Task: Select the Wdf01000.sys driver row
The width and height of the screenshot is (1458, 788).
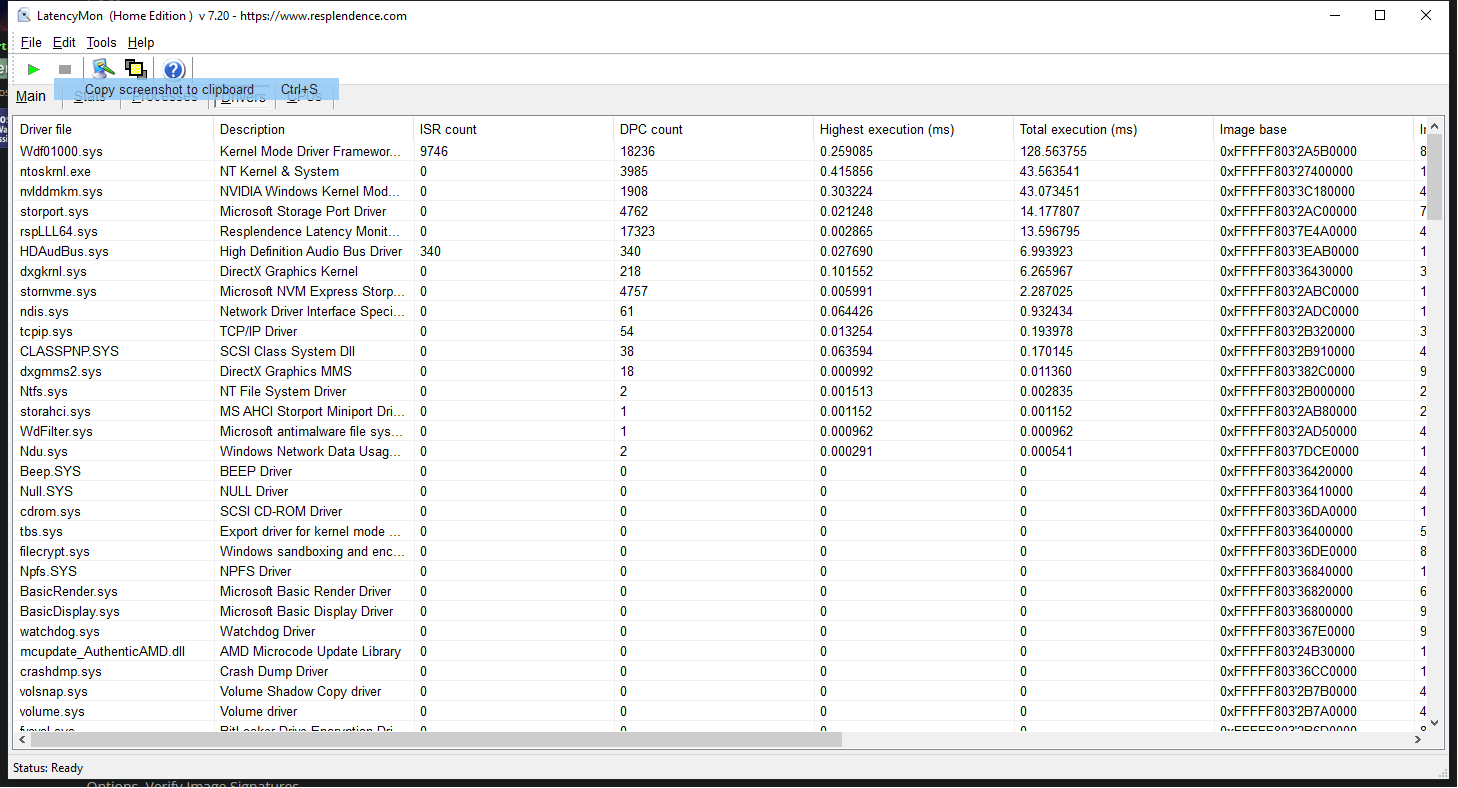Action: (720, 151)
